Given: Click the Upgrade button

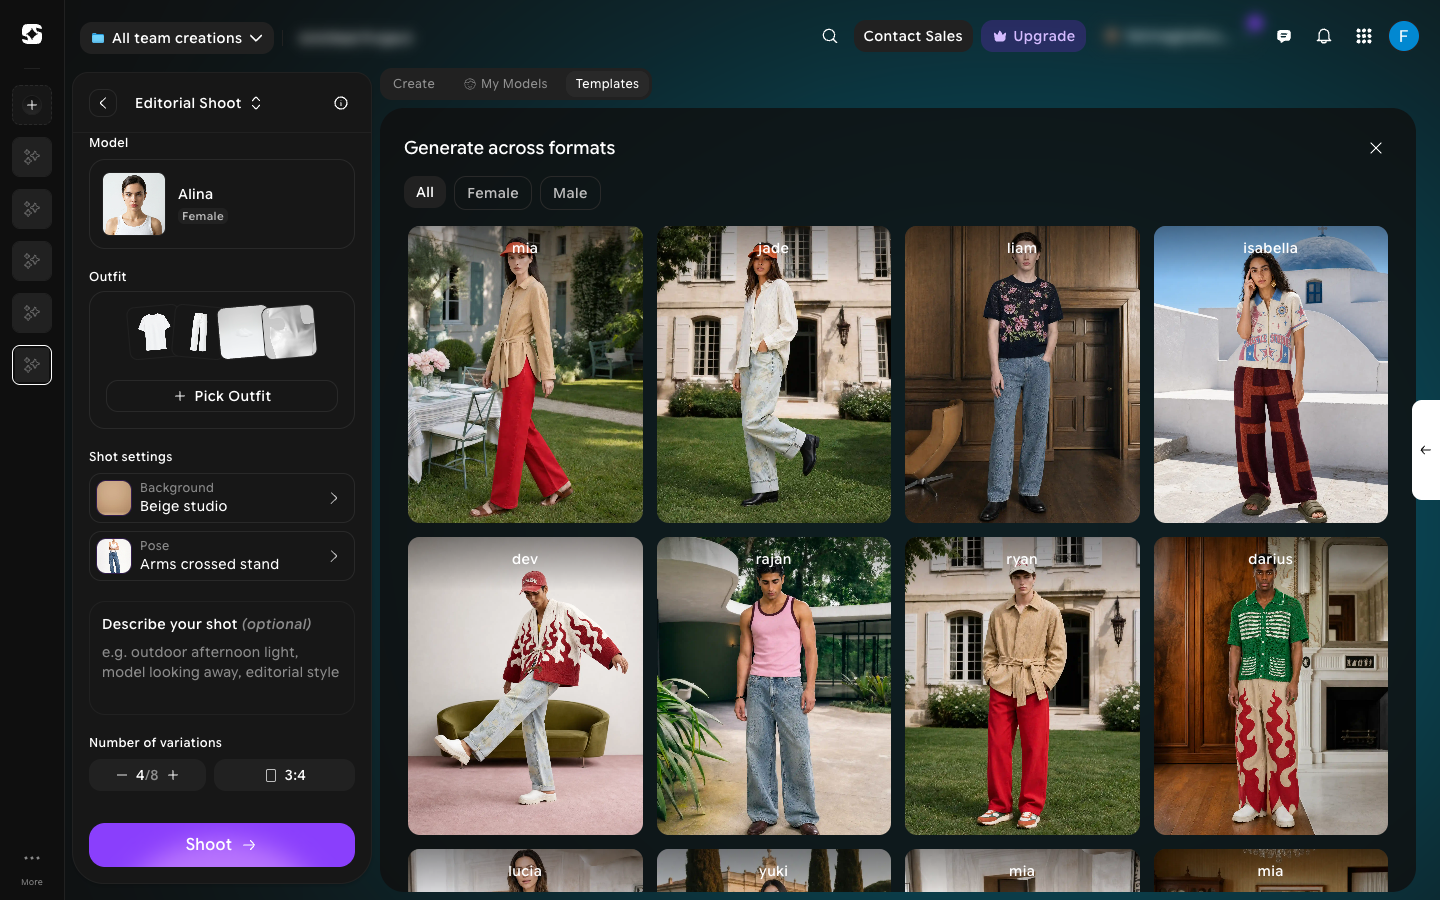Looking at the screenshot, I should (1034, 36).
